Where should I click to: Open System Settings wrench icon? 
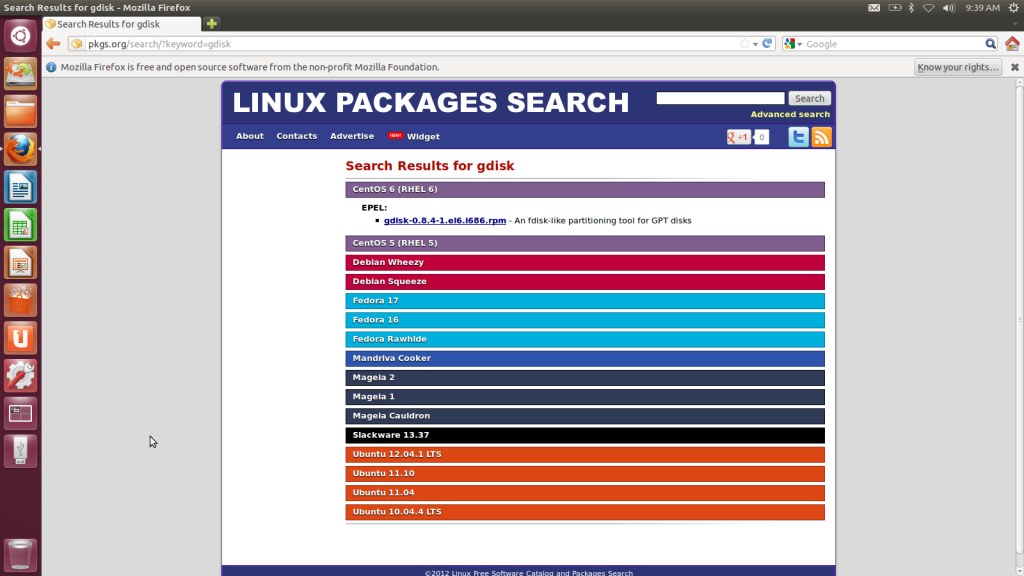tap(20, 376)
